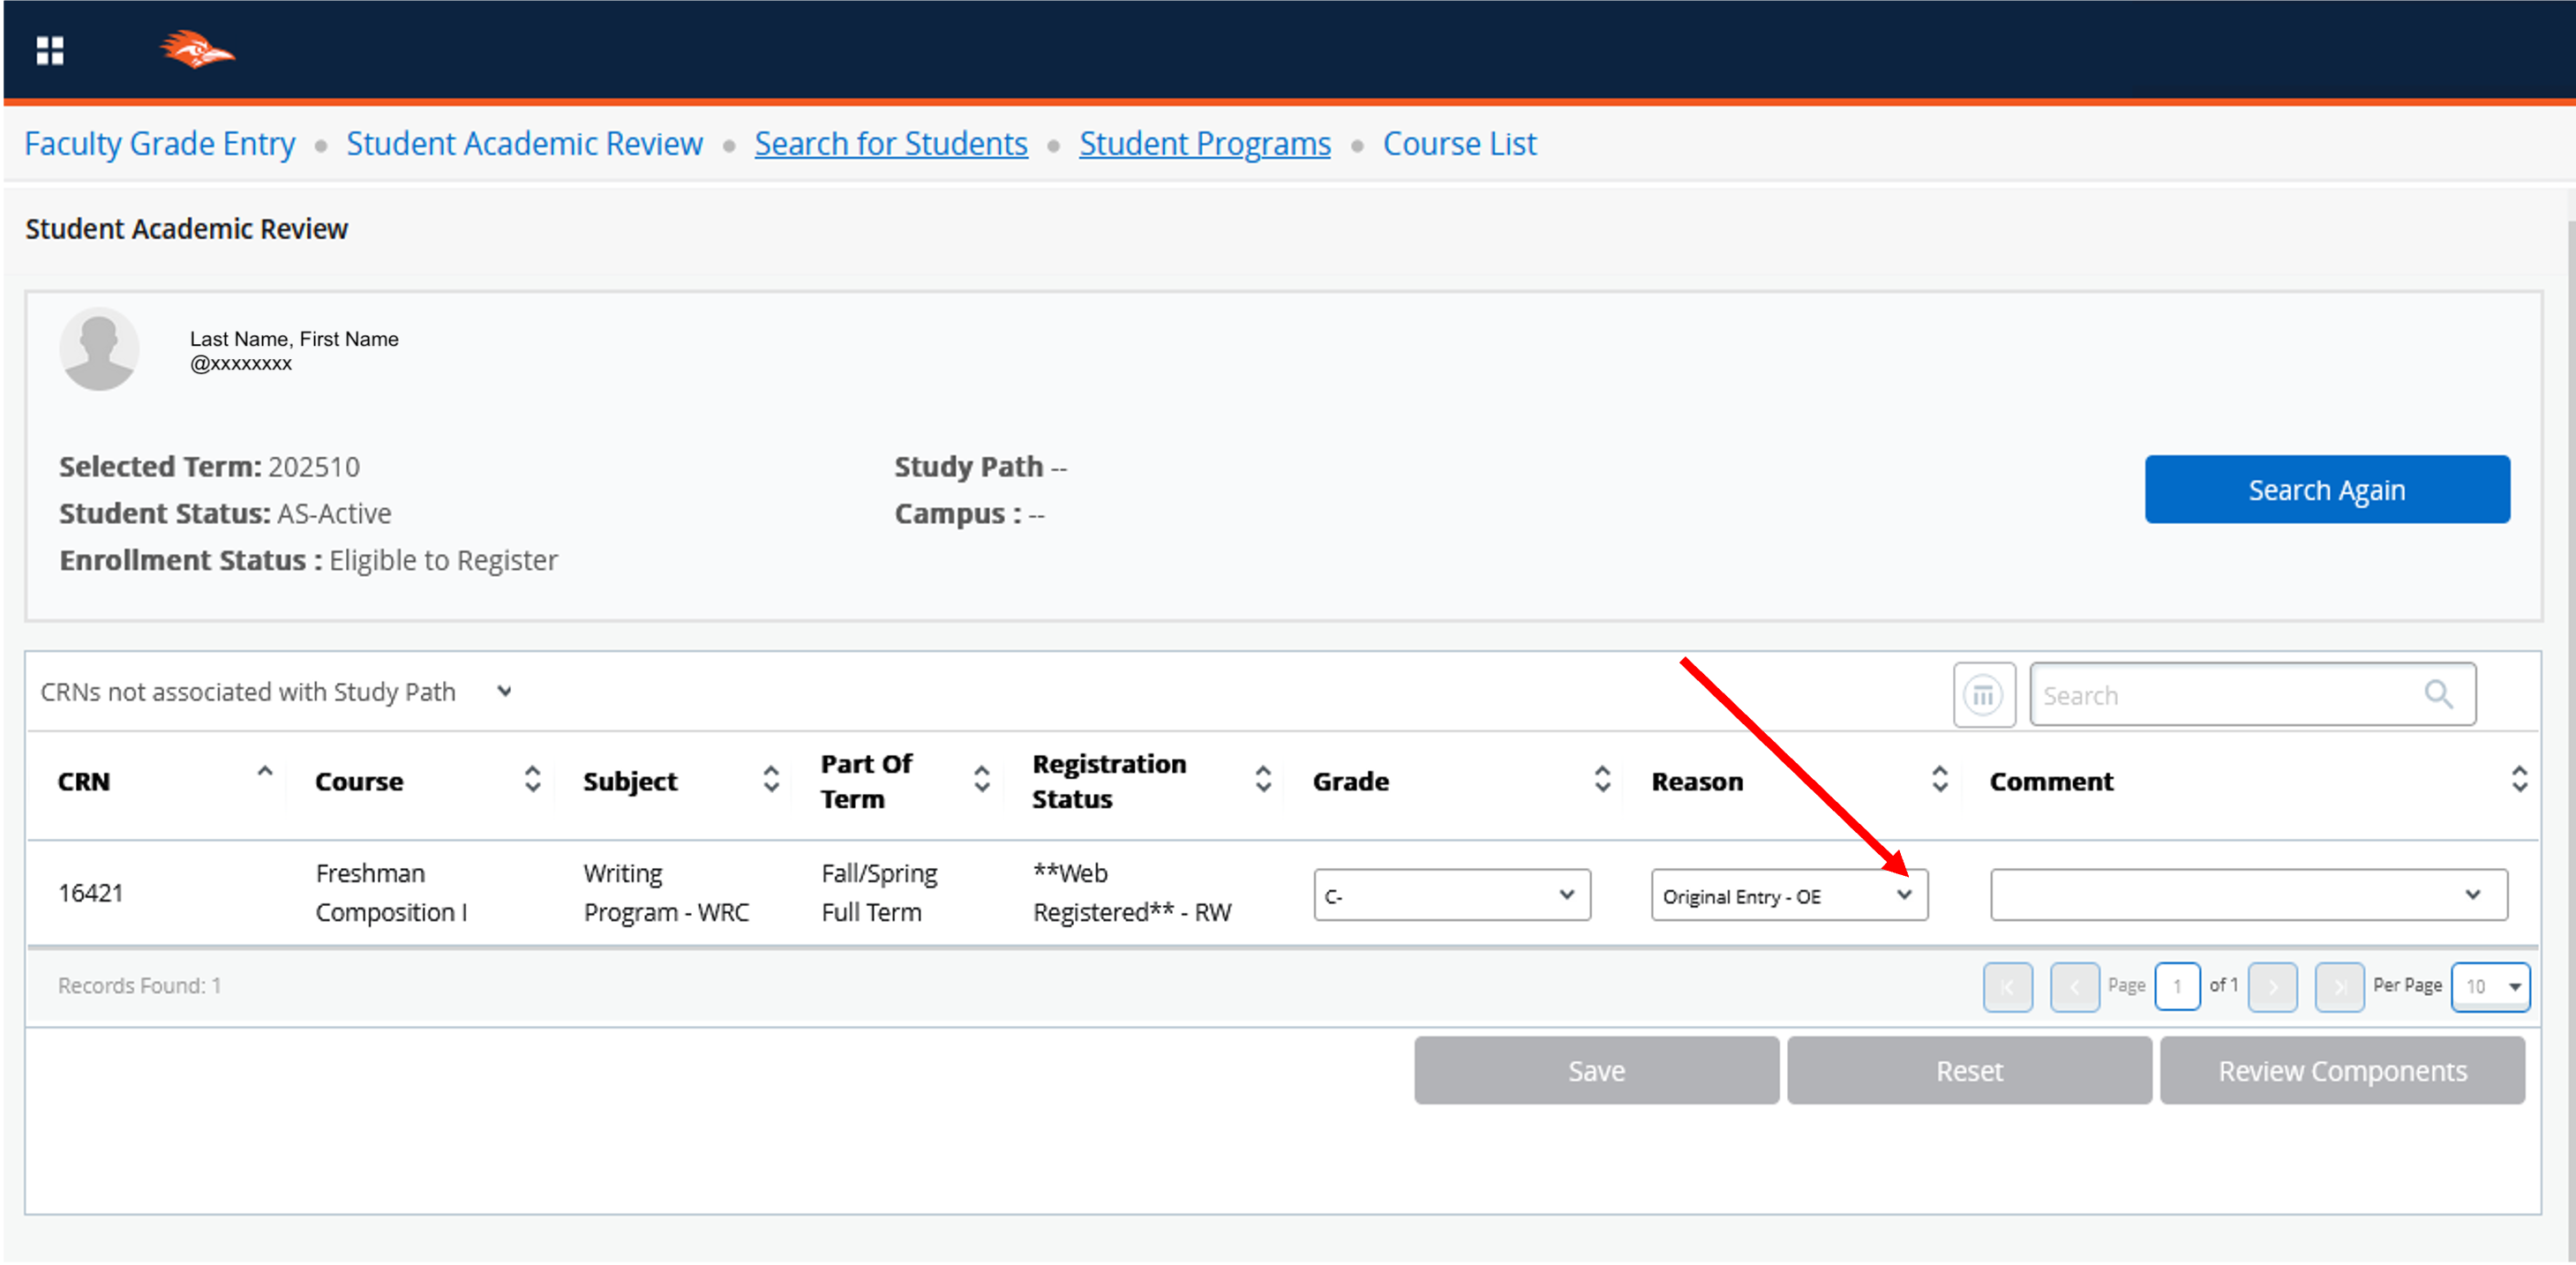Follow the Search for Students link

pyautogui.click(x=890, y=144)
